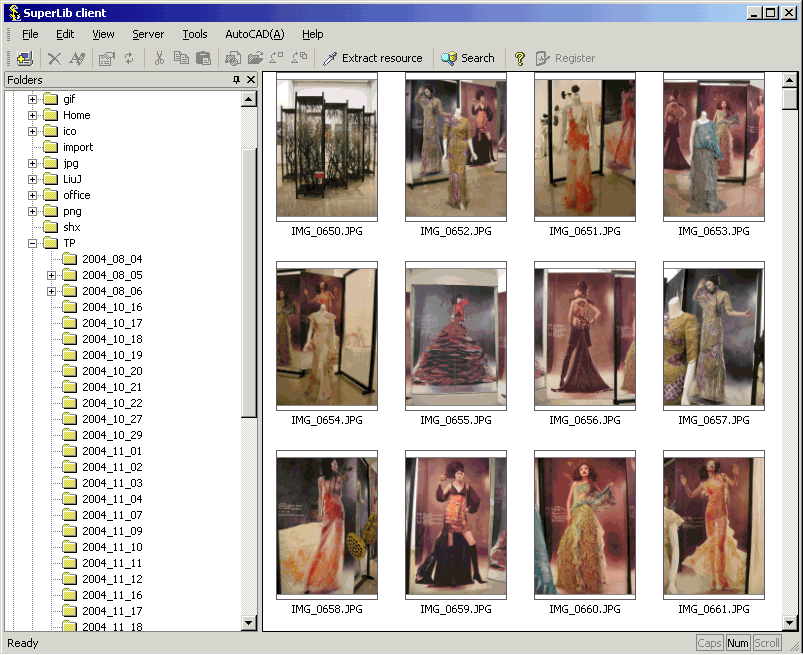Screen dimensions: 803x655
Task: Click the folder tree scroll down arrow
Action: 249,623
